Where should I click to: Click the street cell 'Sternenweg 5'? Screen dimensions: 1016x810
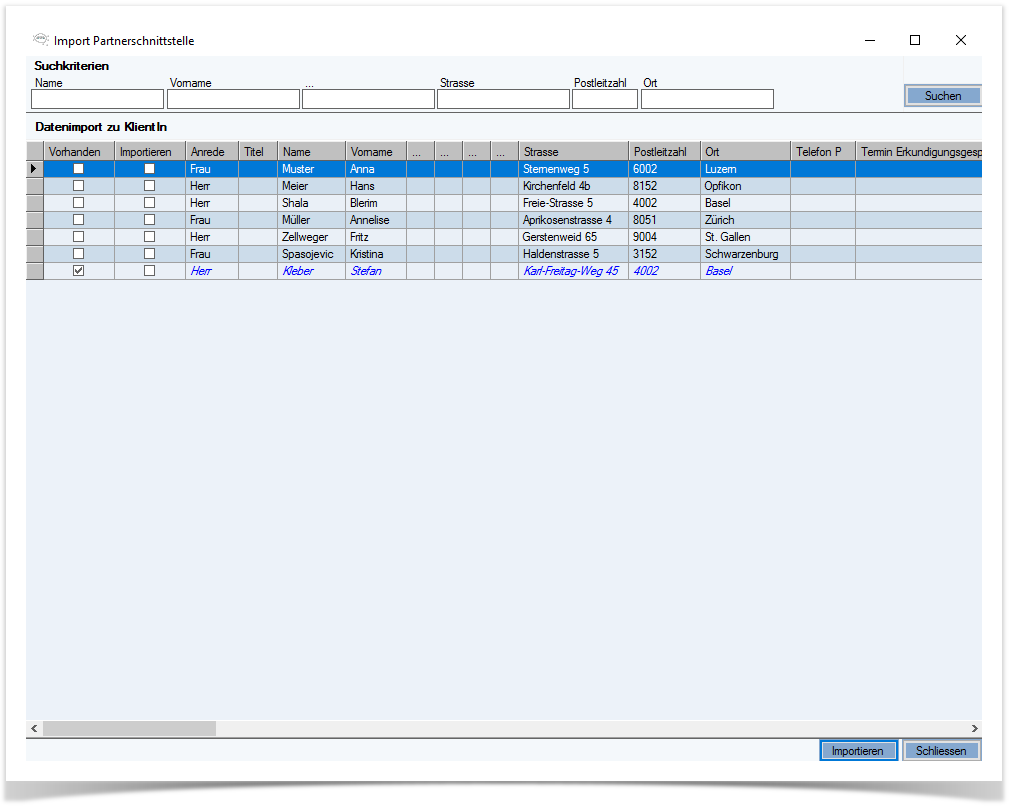(x=573, y=168)
